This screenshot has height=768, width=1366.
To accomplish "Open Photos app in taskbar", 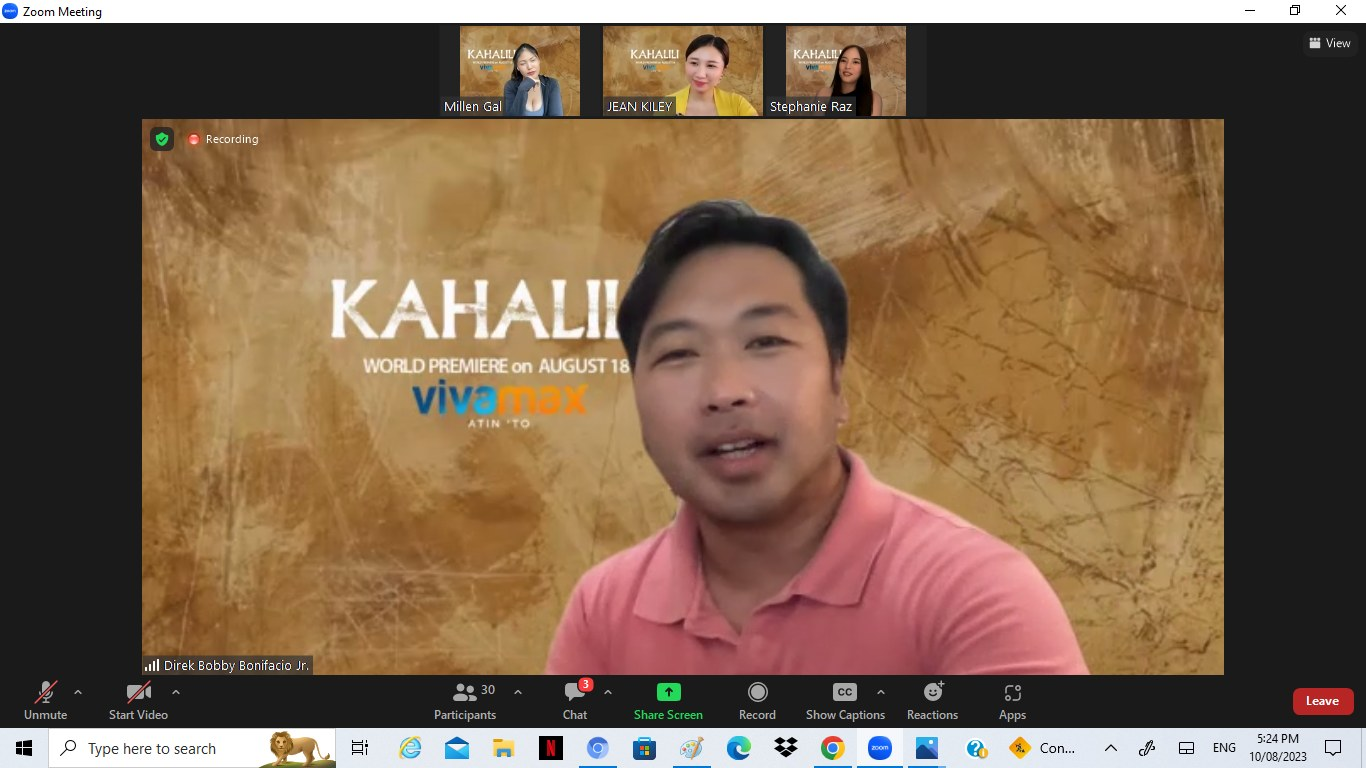I will (x=926, y=748).
